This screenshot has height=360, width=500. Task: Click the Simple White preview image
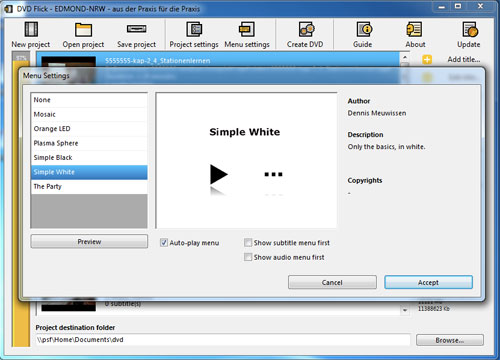click(x=246, y=160)
